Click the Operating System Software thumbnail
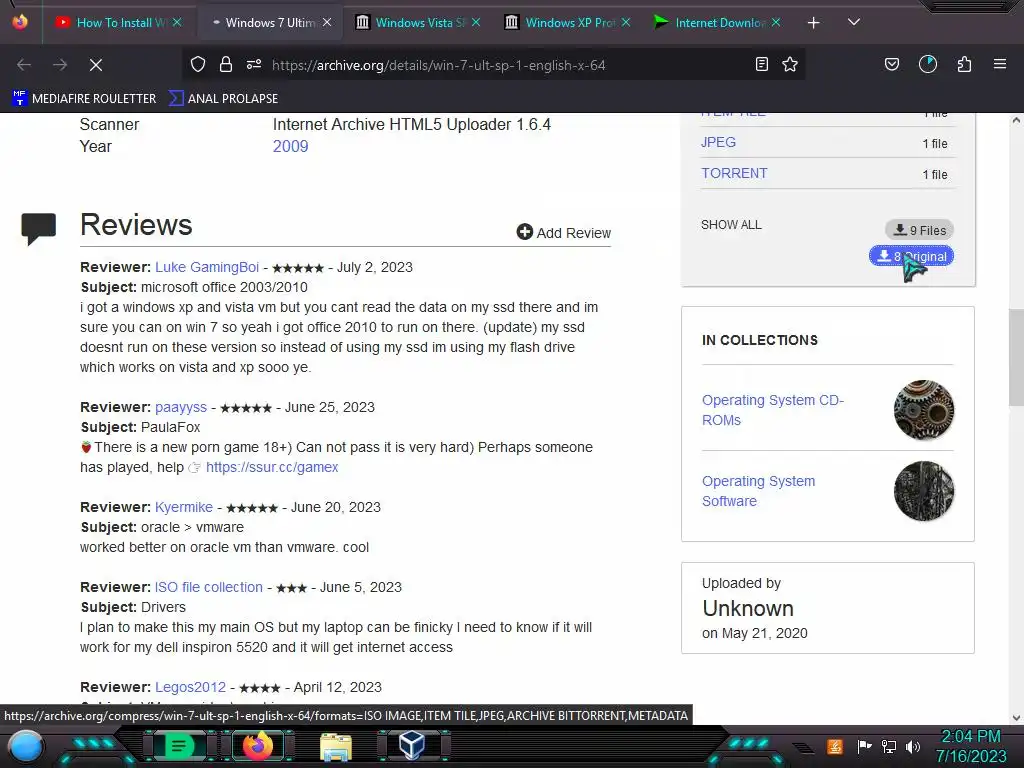1024x768 pixels. 924,491
